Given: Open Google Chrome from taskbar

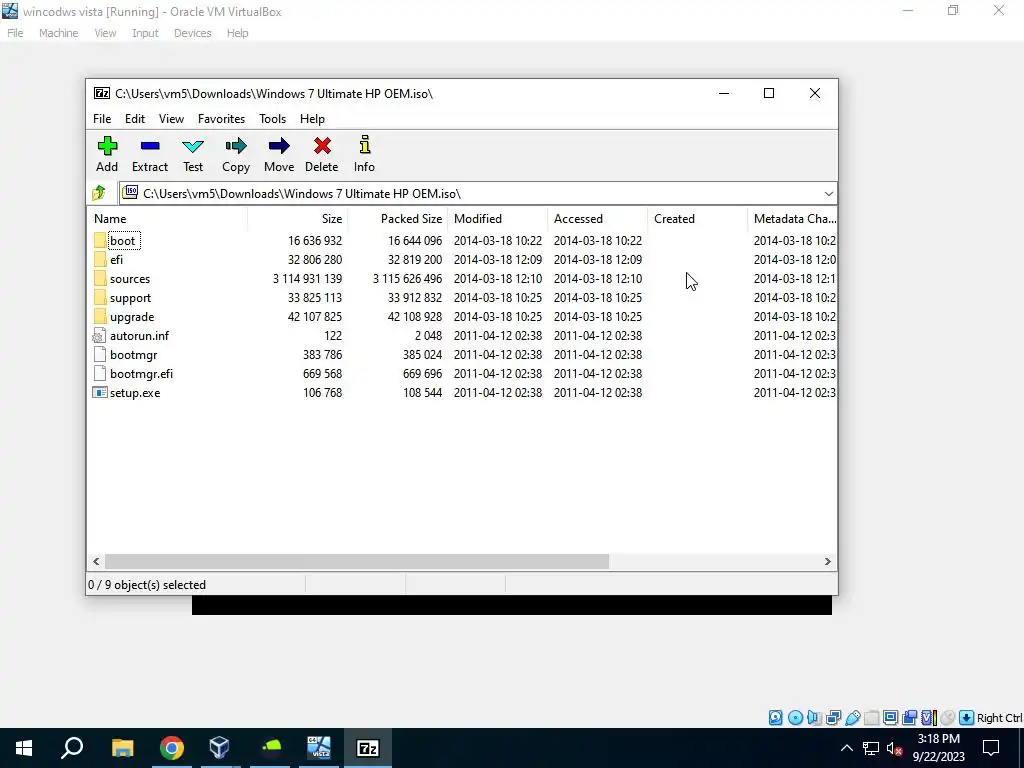Looking at the screenshot, I should [172, 748].
